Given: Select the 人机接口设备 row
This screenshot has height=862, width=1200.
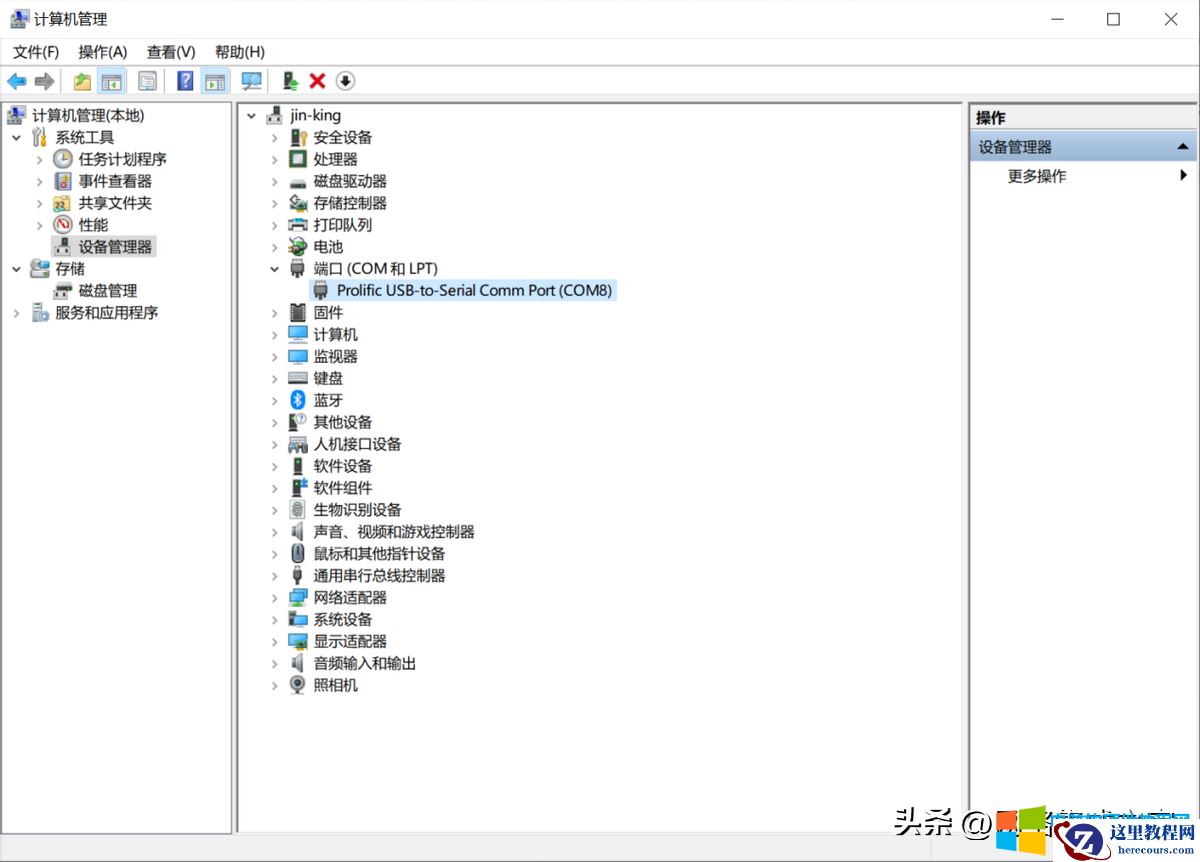Looking at the screenshot, I should [357, 444].
